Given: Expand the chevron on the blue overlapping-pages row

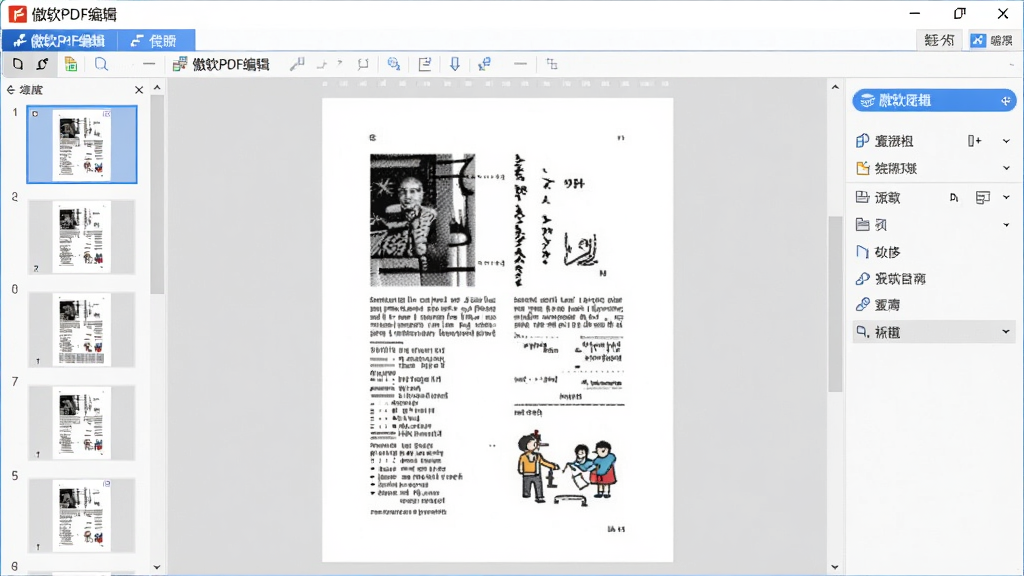Looking at the screenshot, I should coord(1006,141).
